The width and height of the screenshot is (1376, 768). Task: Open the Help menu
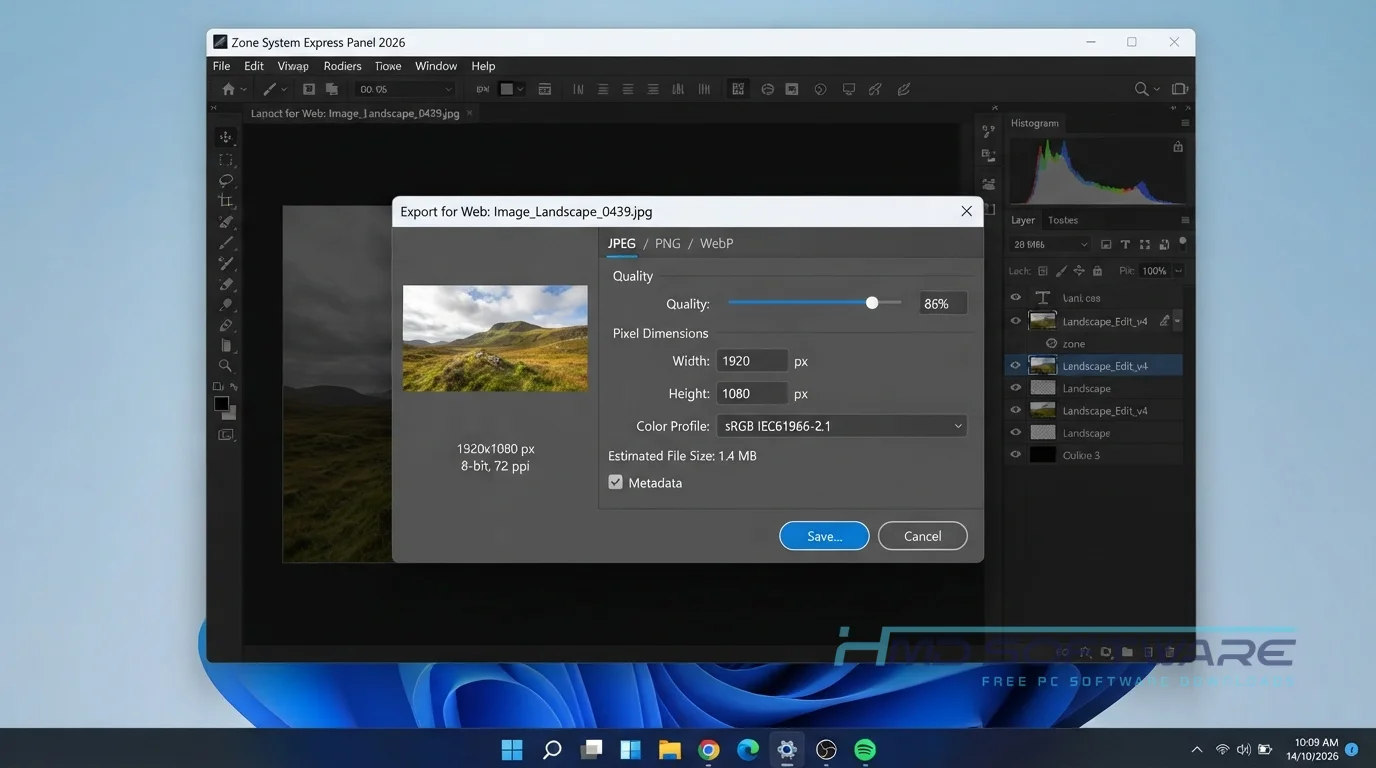483,66
